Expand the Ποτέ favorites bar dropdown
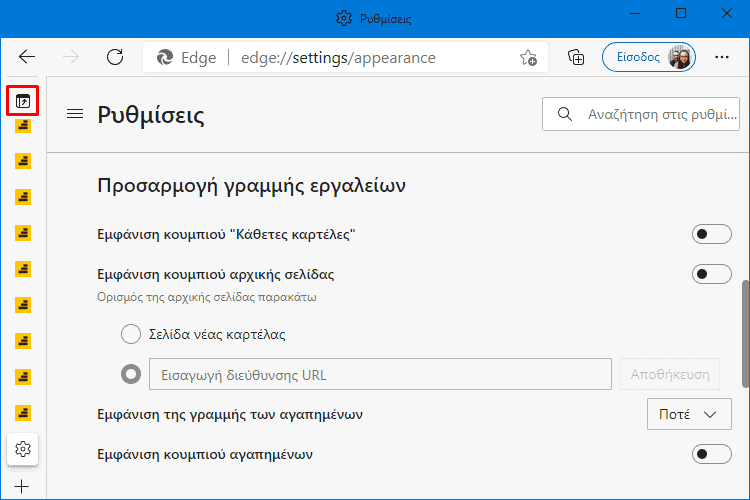The height and width of the screenshot is (500, 750). click(689, 414)
